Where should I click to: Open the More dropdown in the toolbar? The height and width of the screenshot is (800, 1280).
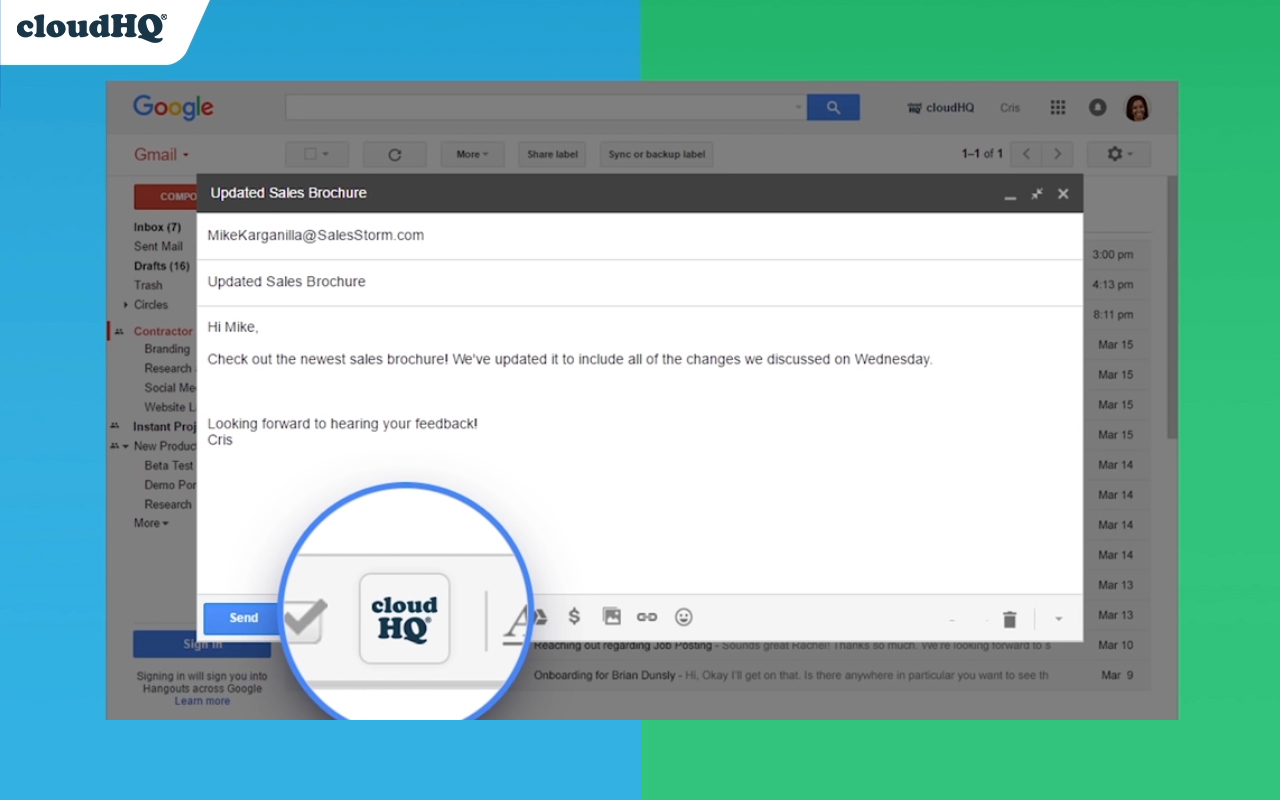click(472, 154)
